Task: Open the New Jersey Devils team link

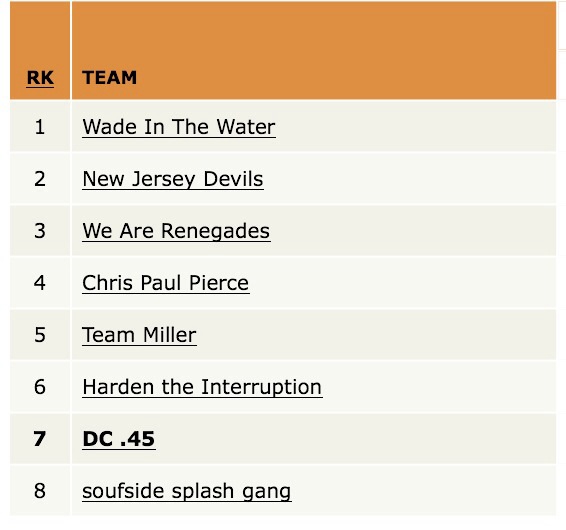Action: pyautogui.click(x=173, y=179)
